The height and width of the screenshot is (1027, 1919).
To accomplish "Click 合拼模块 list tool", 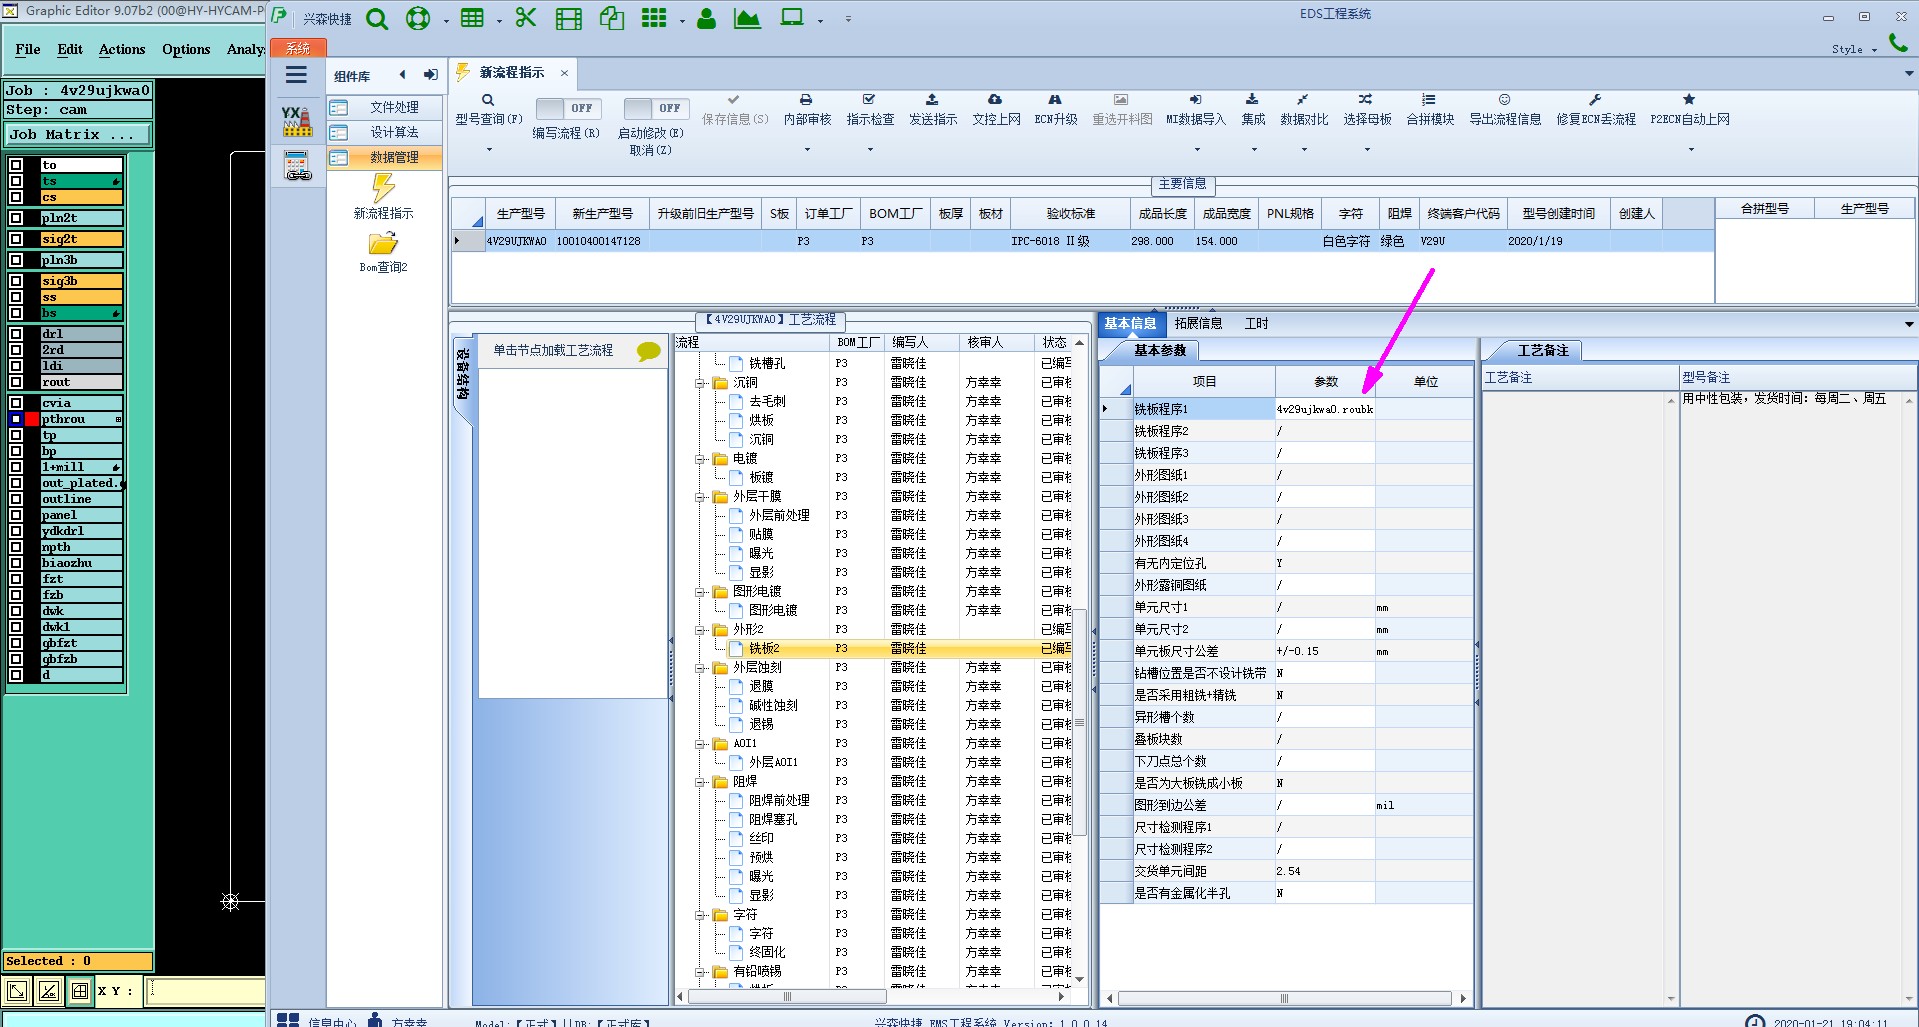I will [1430, 110].
